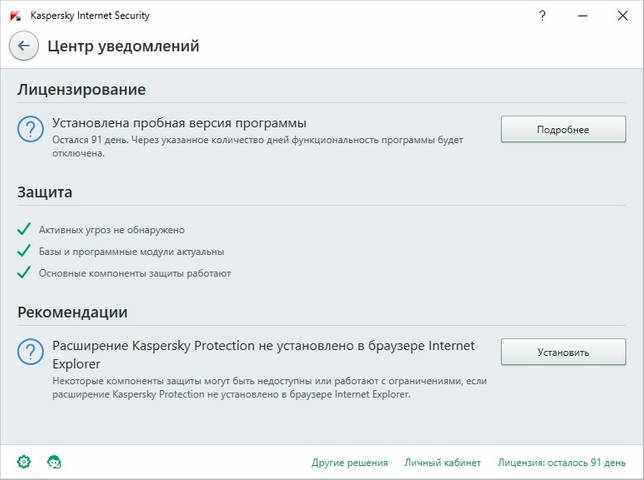This screenshot has width=644, height=480.
Task: Open the "Другие решения" link
Action: (350, 462)
